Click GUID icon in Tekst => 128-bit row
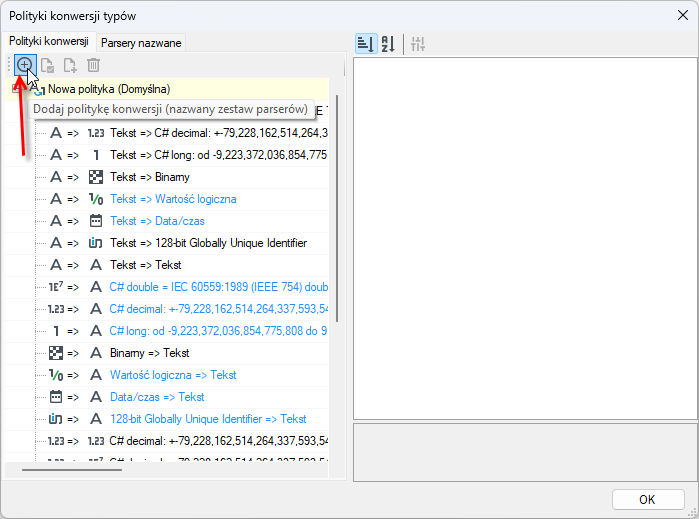Viewport: 699px width, 519px height. [x=96, y=243]
